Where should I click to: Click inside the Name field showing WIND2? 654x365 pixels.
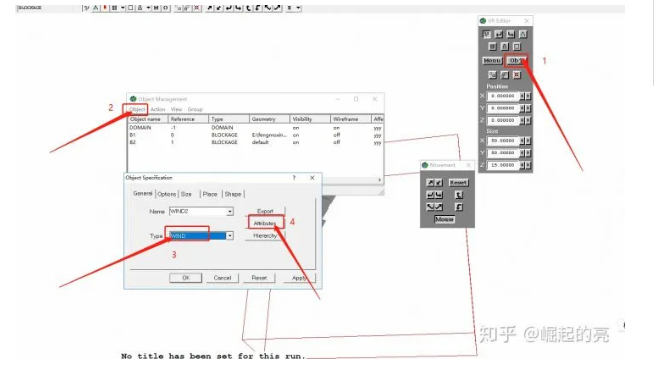(197, 212)
